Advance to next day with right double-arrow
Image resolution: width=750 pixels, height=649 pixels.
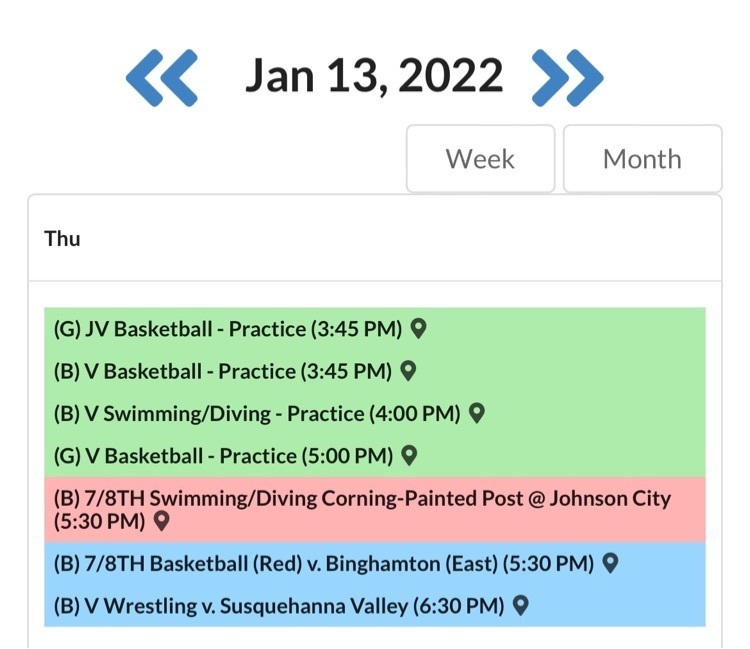point(567,78)
